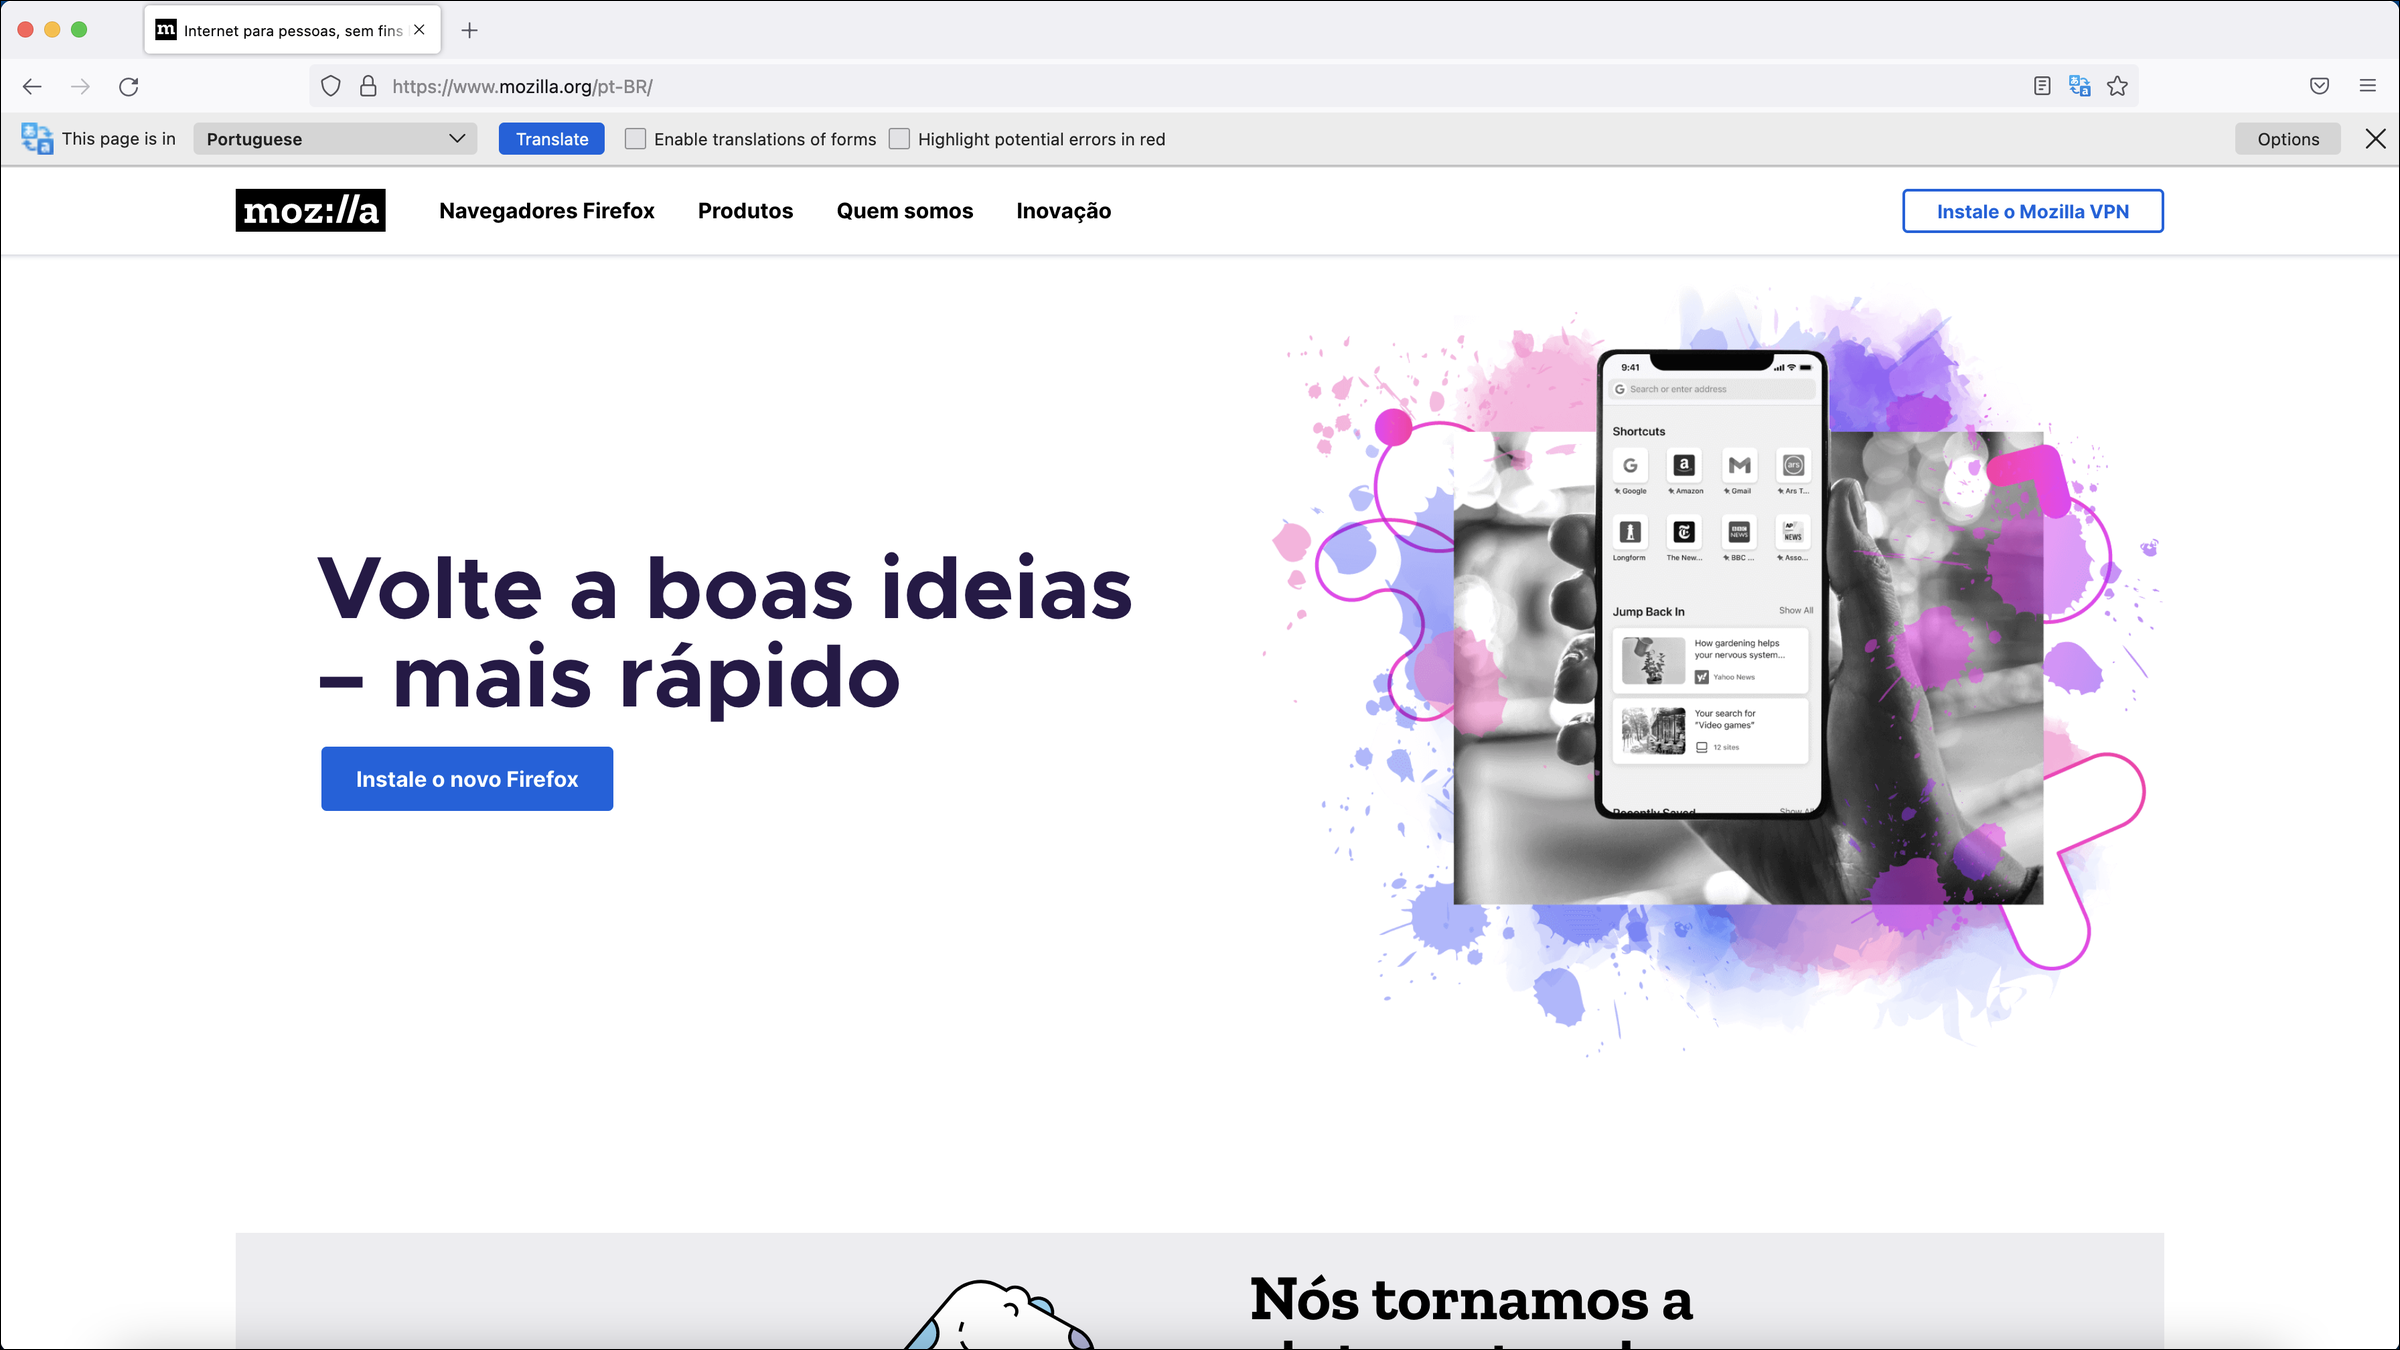The image size is (2400, 1350).
Task: Show site security padlock info
Action: pyautogui.click(x=368, y=87)
